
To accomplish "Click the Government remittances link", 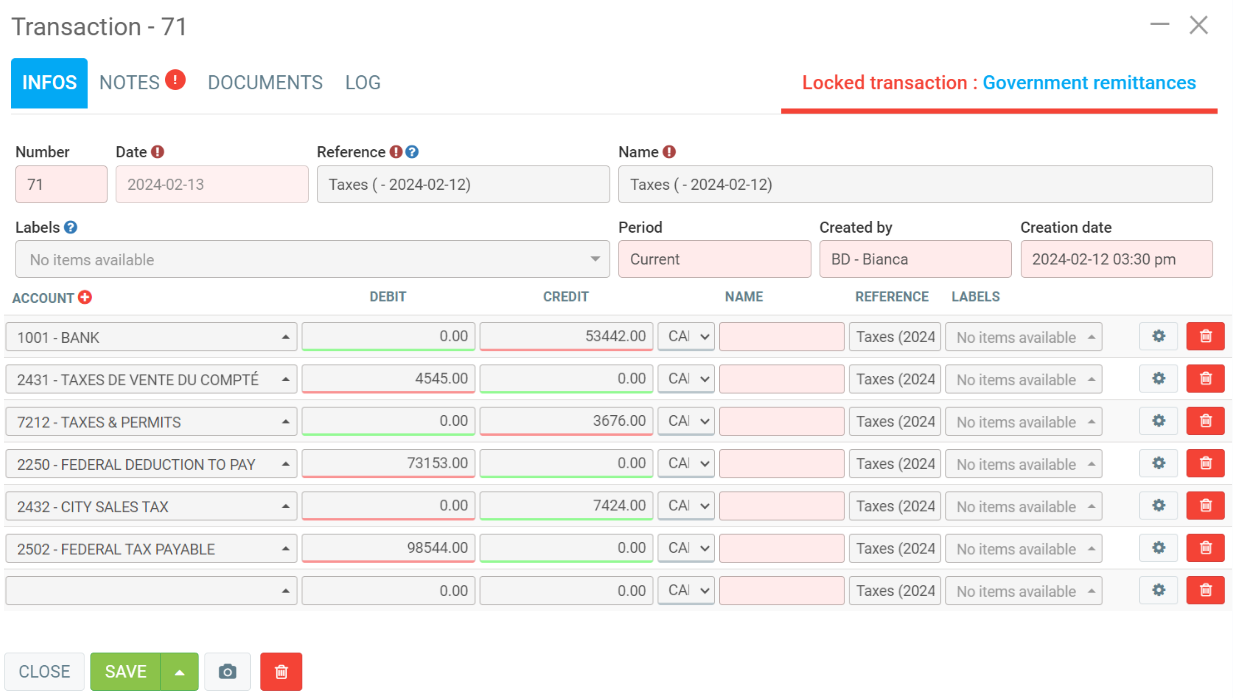I will point(1089,83).
